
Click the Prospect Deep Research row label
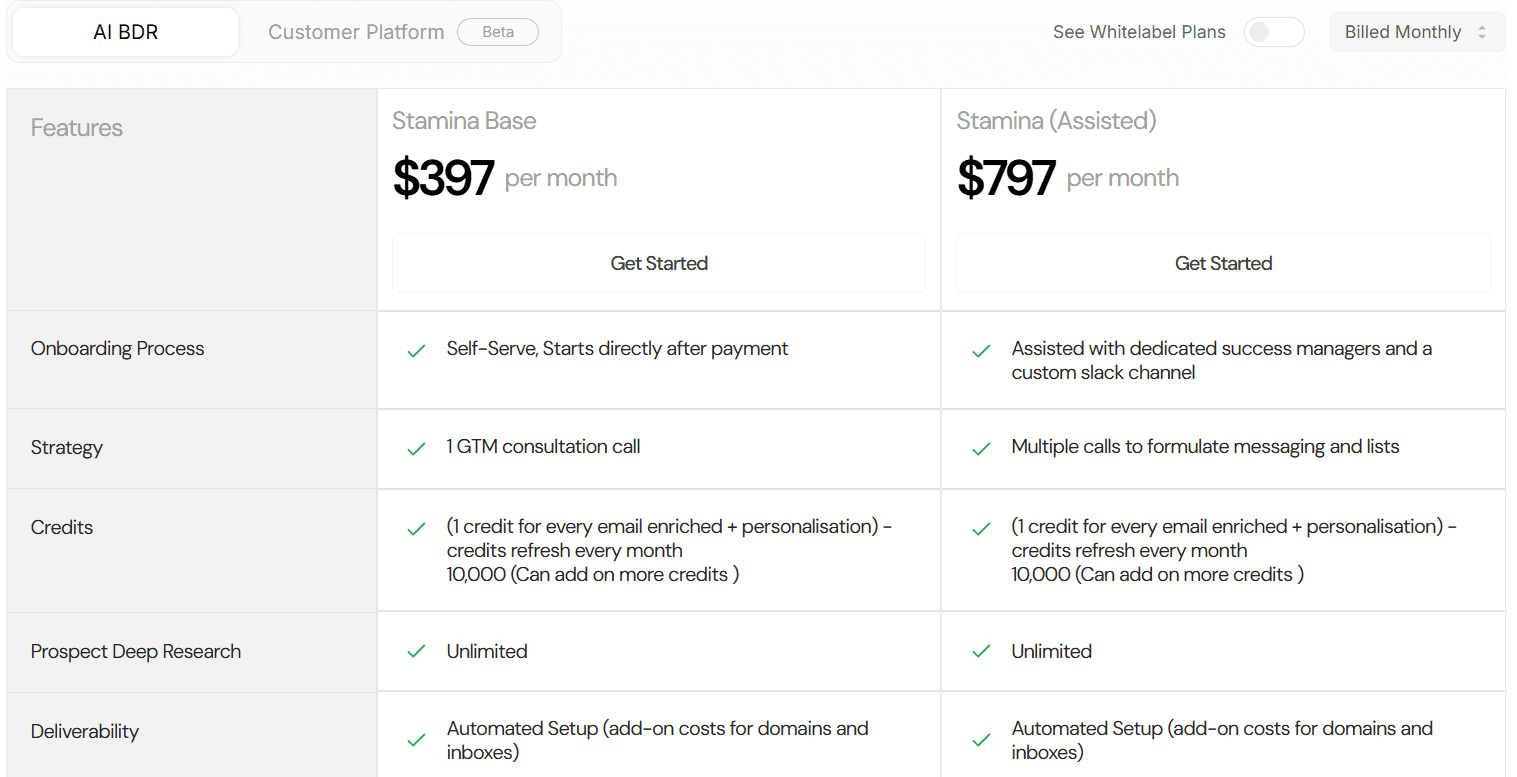[136, 651]
